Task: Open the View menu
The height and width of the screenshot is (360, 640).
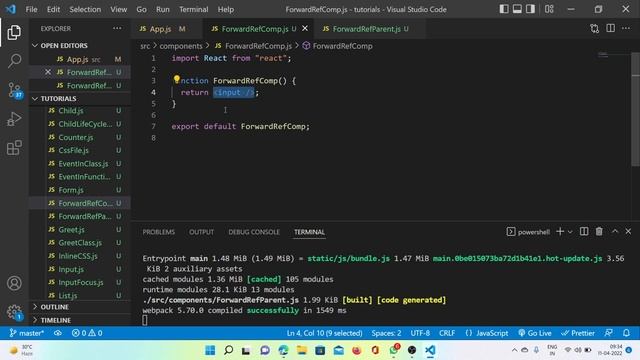Action: pyautogui.click(x=118, y=9)
